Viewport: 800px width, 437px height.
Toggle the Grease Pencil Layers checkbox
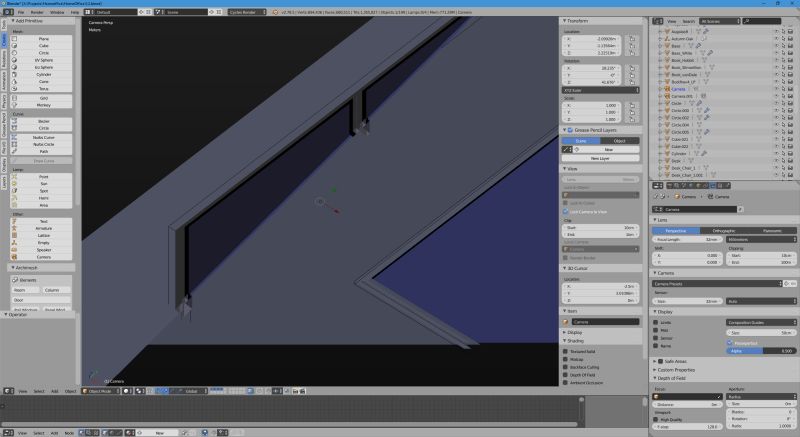coord(570,131)
